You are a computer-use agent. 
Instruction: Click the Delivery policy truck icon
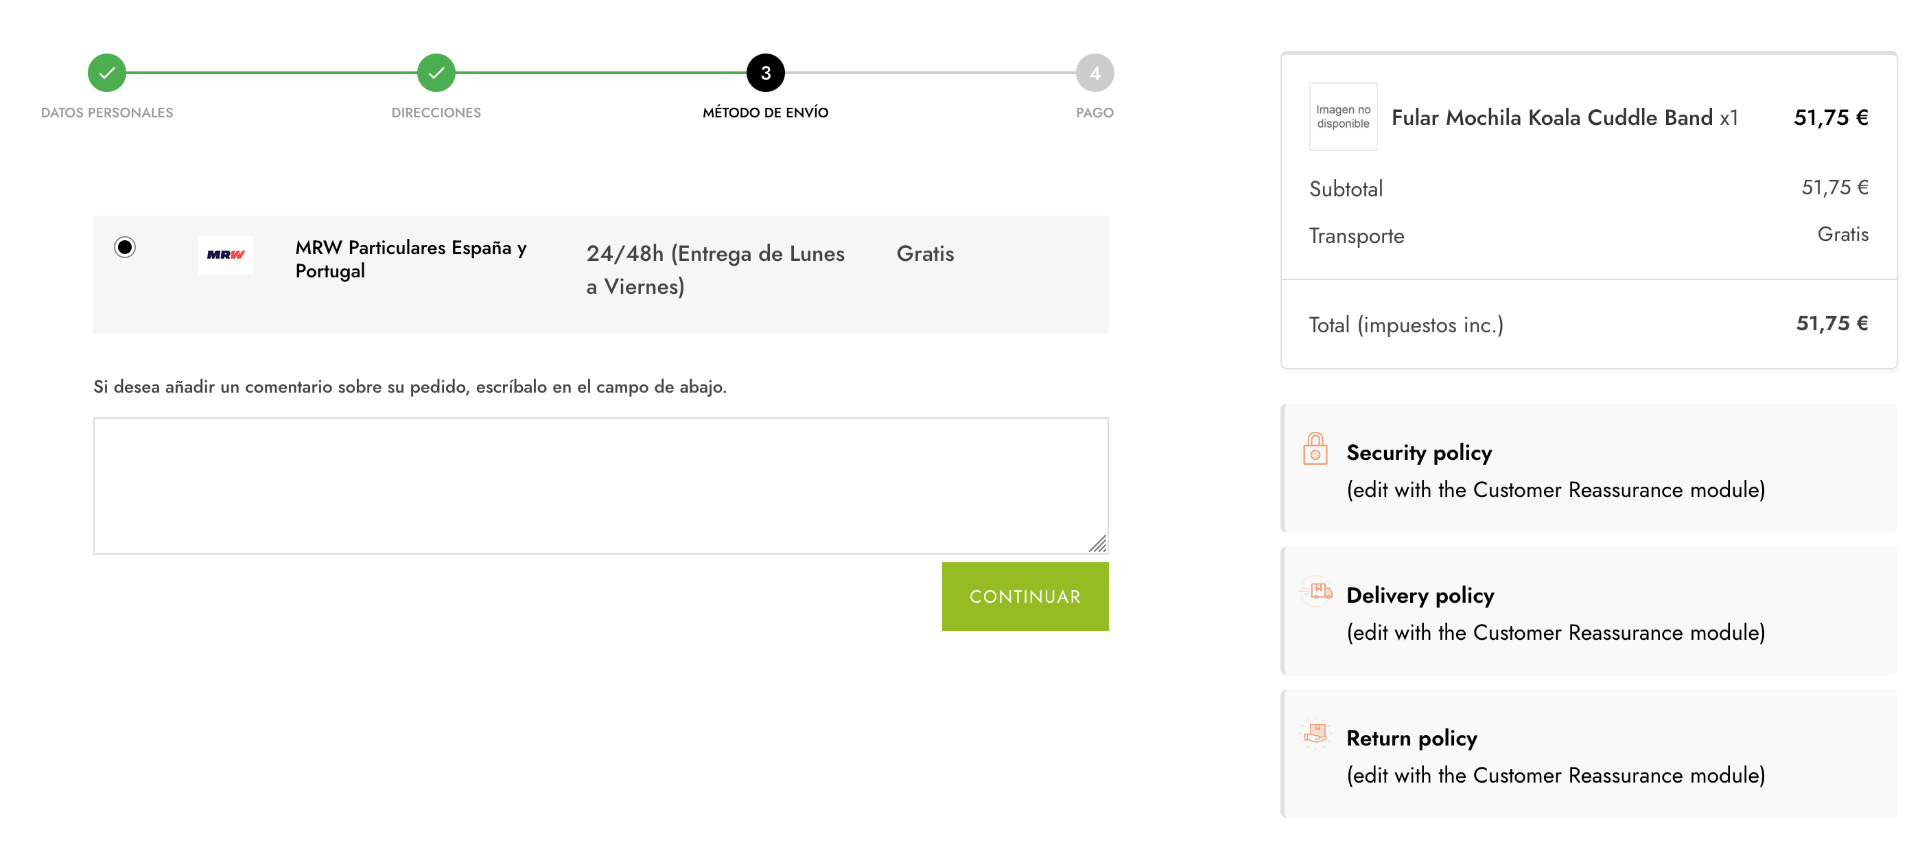point(1319,591)
